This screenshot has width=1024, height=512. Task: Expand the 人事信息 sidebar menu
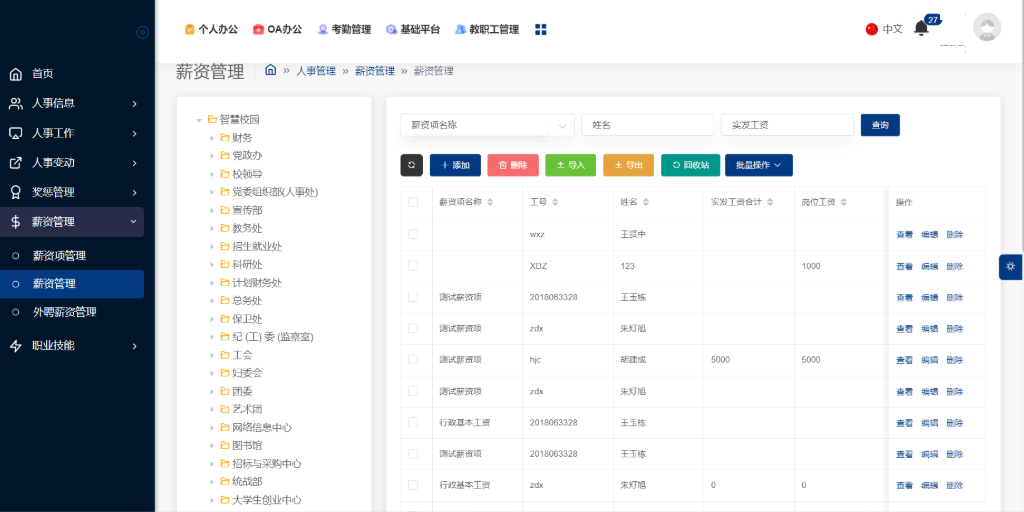point(72,103)
